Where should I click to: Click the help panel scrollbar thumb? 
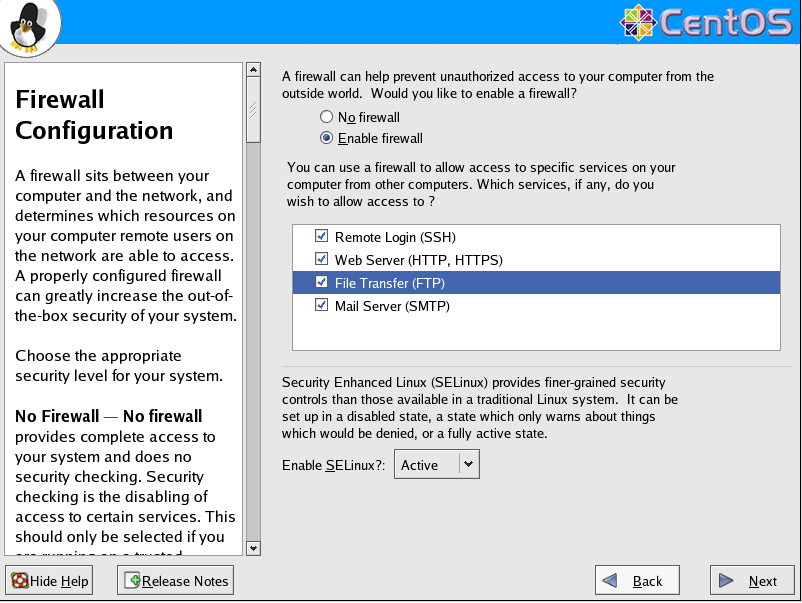point(253,110)
